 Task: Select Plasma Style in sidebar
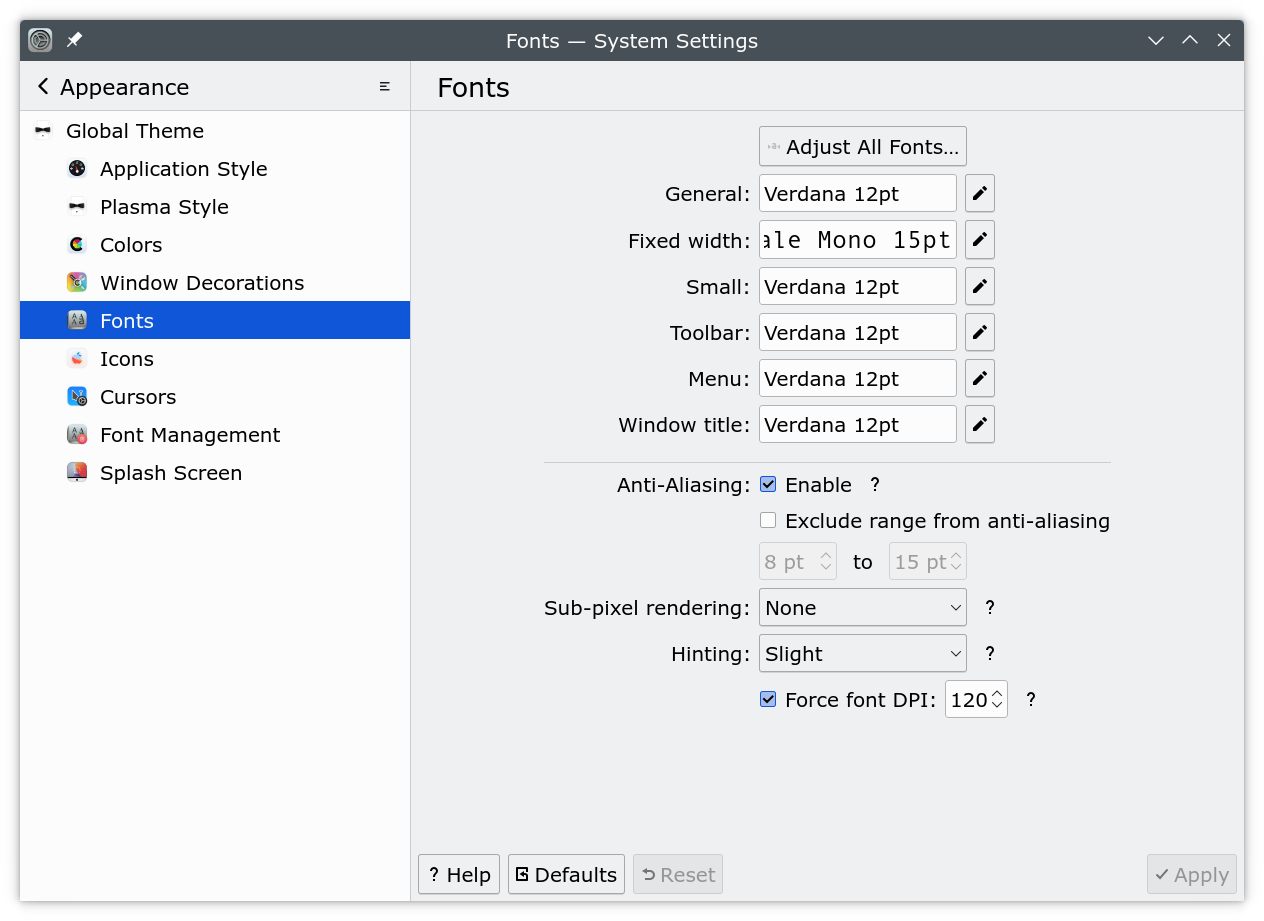point(215,207)
